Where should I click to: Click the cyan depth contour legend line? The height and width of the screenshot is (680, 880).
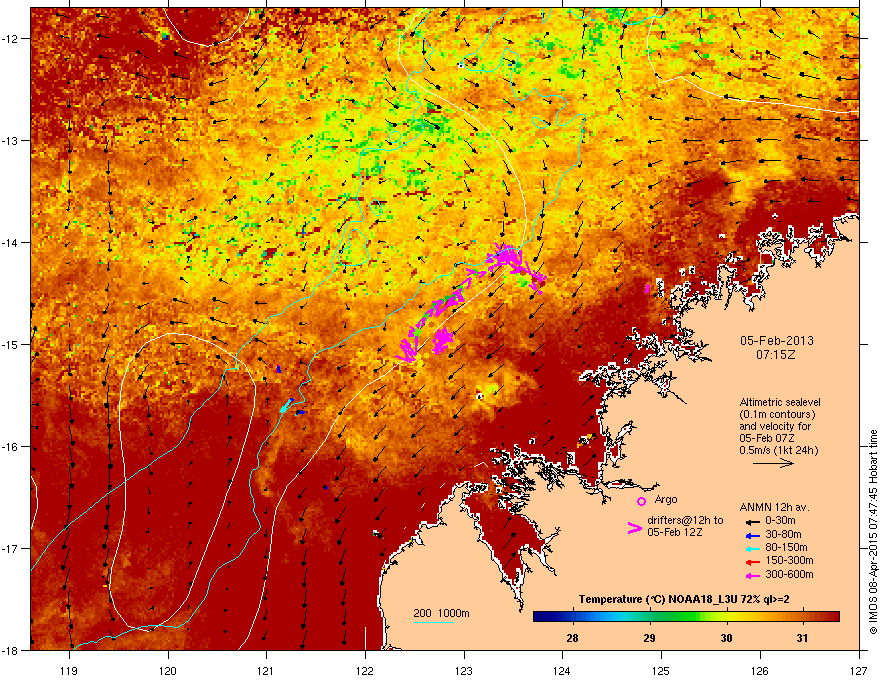point(433,622)
